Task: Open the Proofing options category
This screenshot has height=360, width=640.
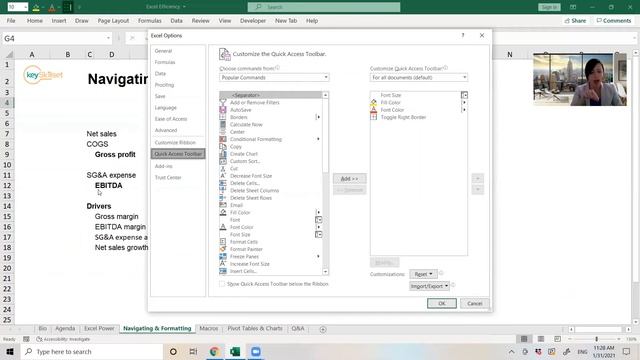Action: tap(178, 85)
